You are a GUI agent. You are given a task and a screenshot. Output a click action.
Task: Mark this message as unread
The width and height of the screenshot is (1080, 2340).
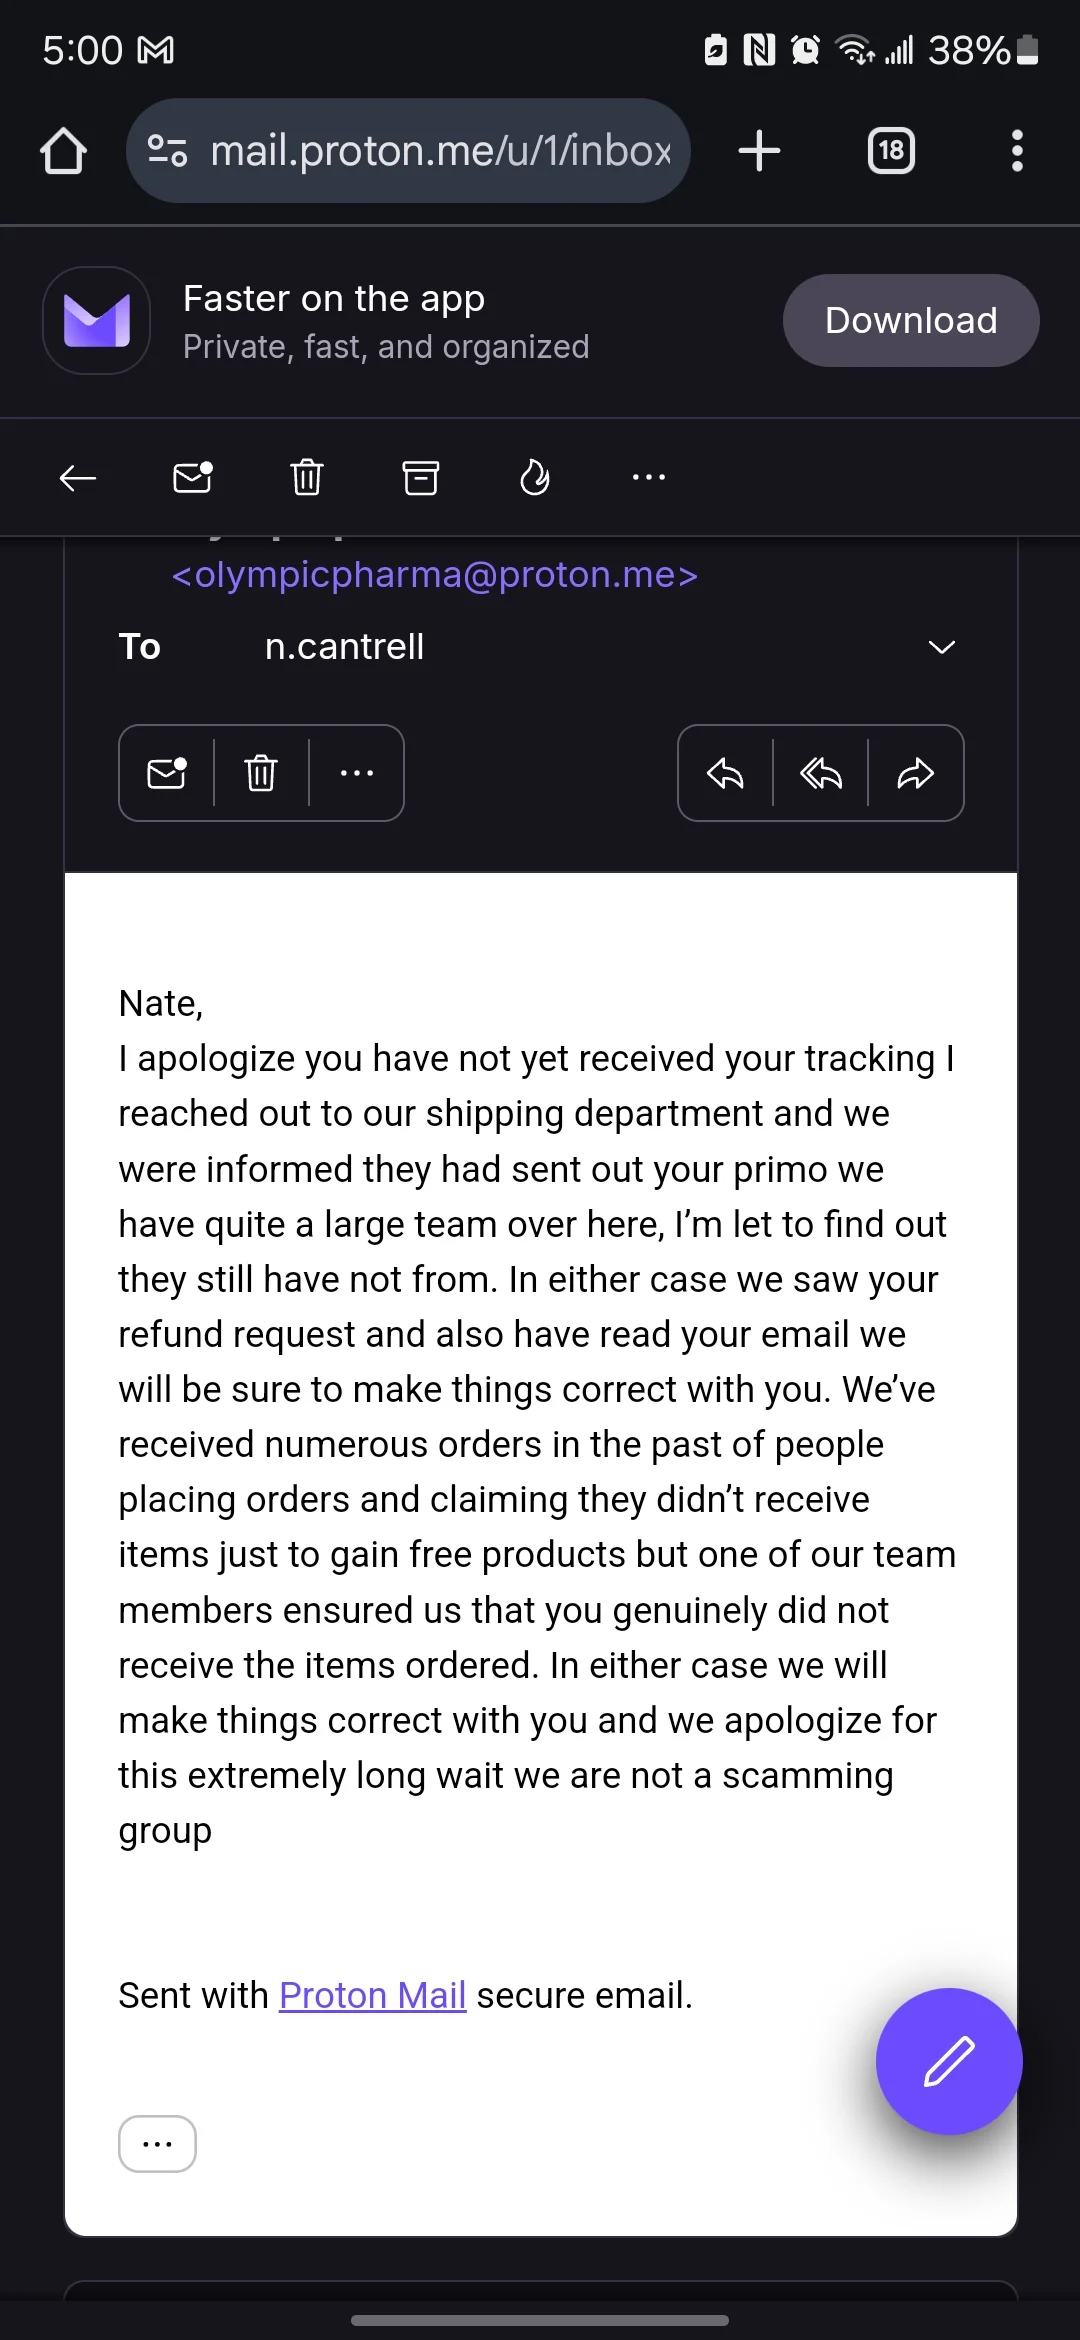click(x=167, y=773)
